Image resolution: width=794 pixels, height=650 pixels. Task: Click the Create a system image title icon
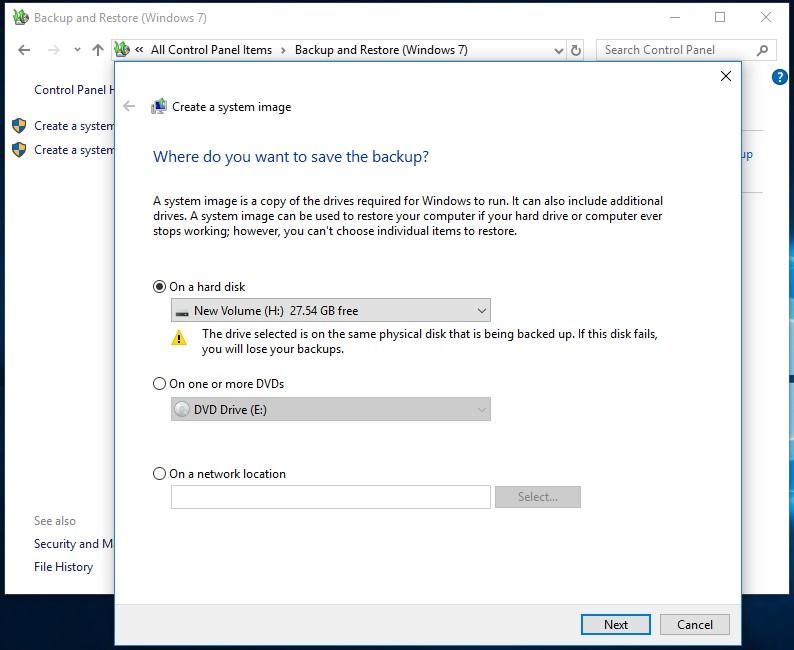(x=159, y=106)
